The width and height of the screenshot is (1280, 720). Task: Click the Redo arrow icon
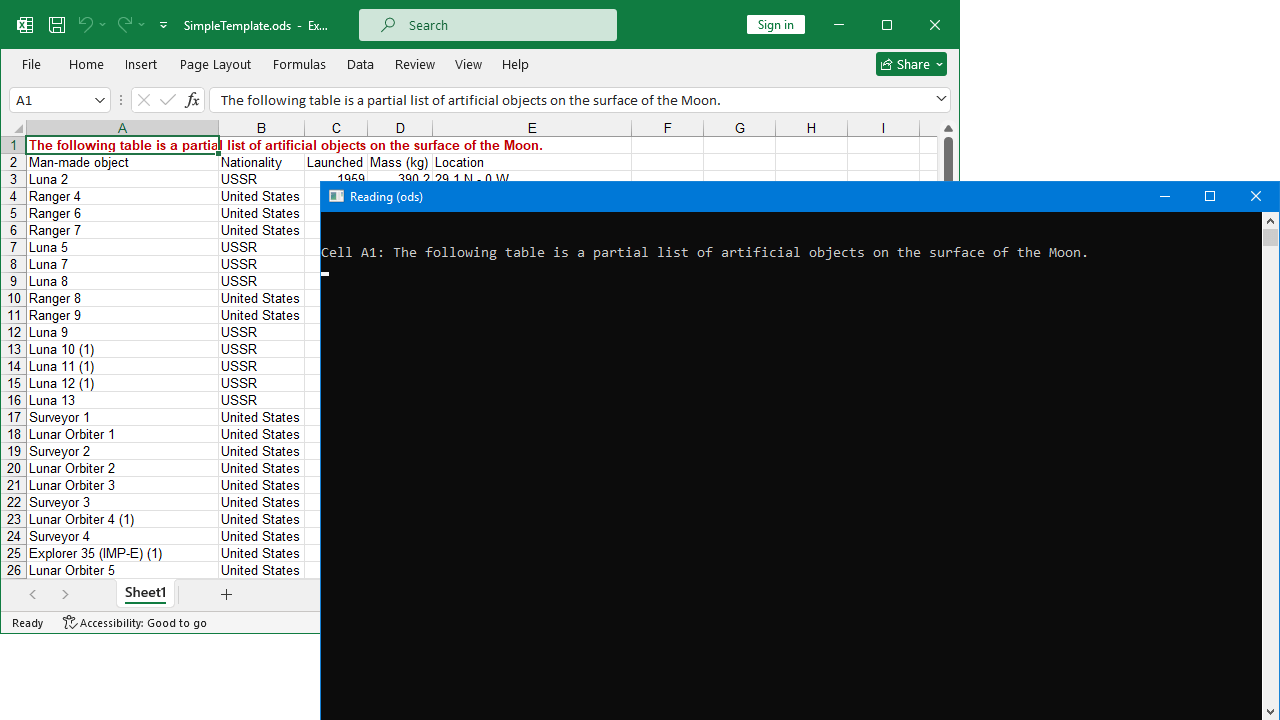(125, 25)
